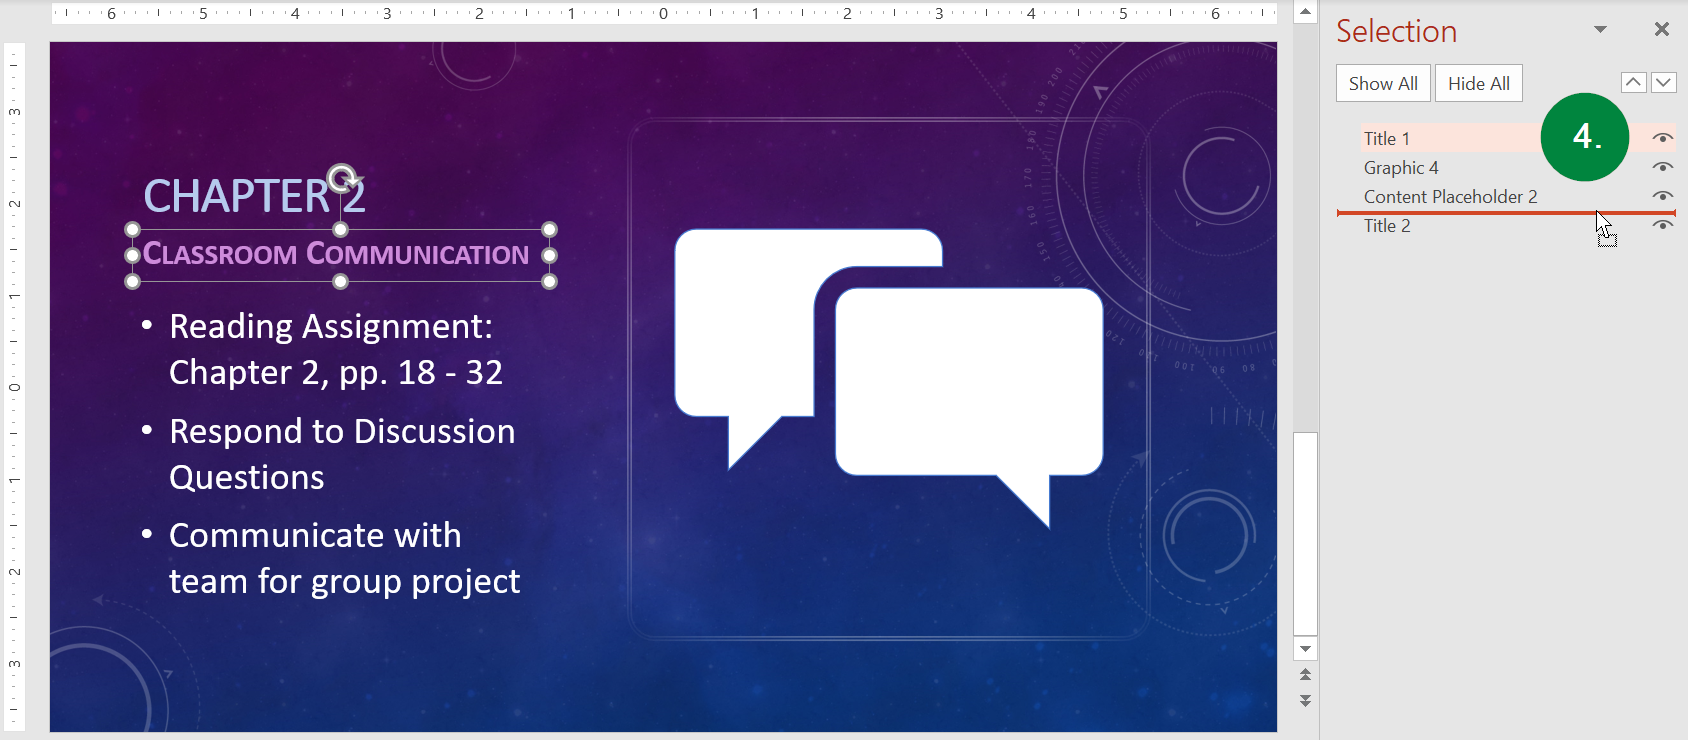Go to previous slide with double-up arrow
The height and width of the screenshot is (740, 1688).
[x=1305, y=675]
